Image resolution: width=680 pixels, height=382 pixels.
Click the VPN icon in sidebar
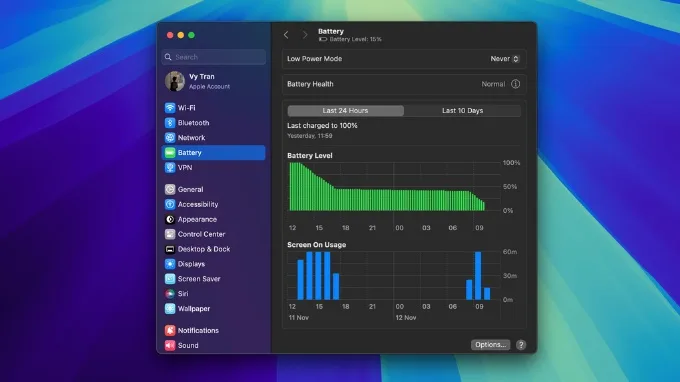point(170,167)
